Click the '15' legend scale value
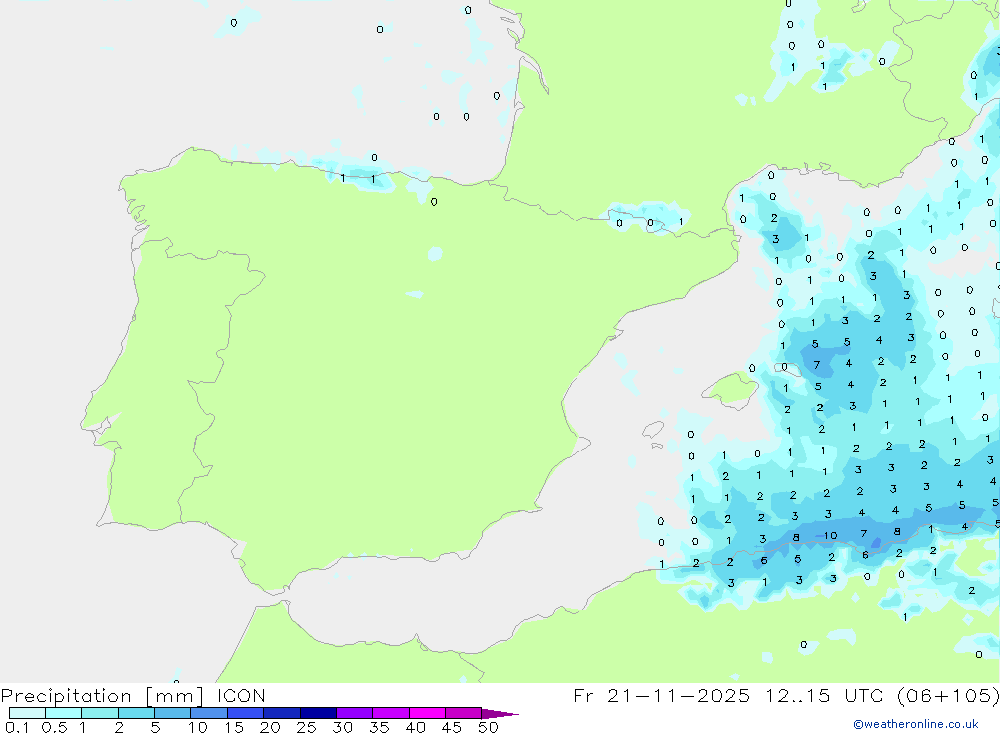The image size is (1000, 733). [234, 727]
